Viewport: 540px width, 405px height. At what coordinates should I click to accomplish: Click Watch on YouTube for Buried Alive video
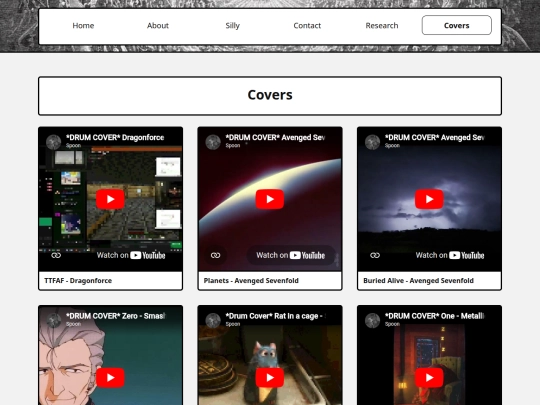coord(450,255)
